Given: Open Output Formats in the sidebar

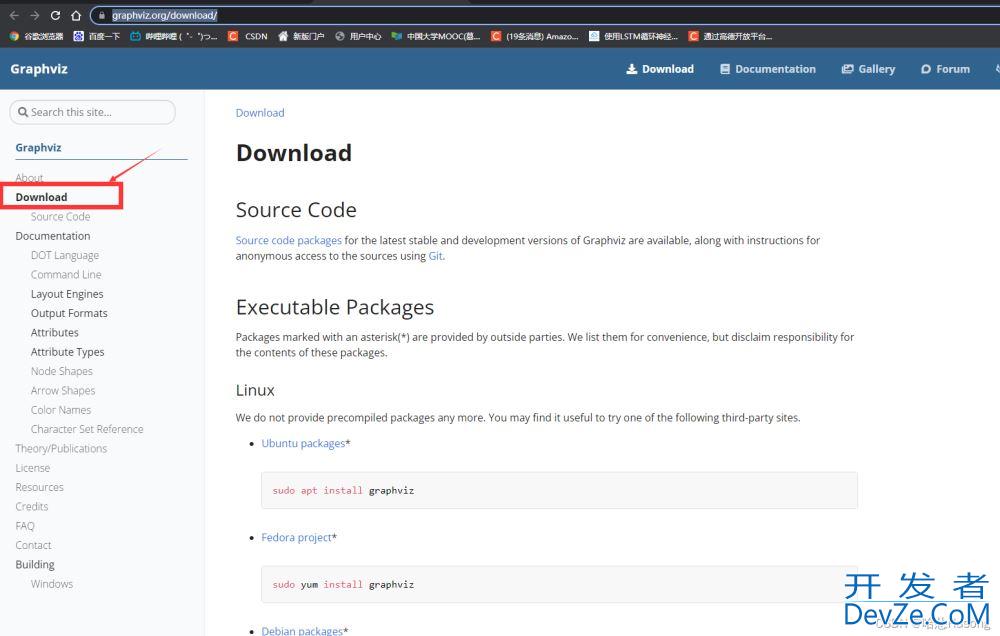Looking at the screenshot, I should point(70,313).
